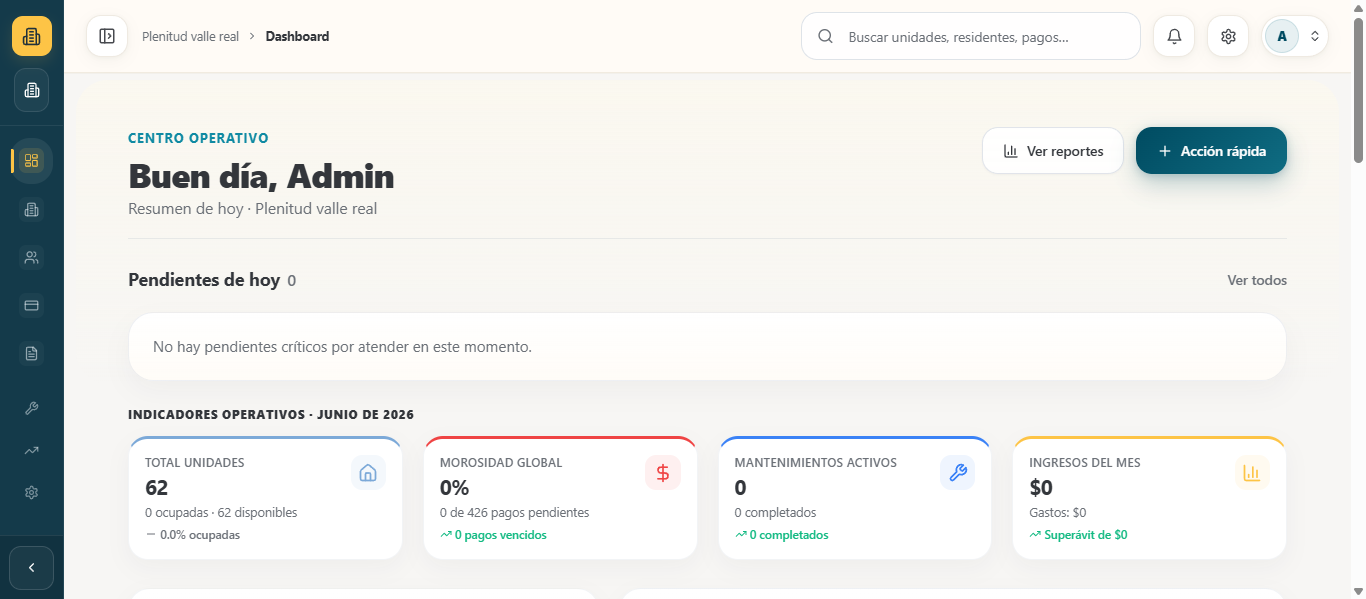Click the $0 value on the Ingresos del Mes card
The image size is (1366, 599).
pos(1041,488)
